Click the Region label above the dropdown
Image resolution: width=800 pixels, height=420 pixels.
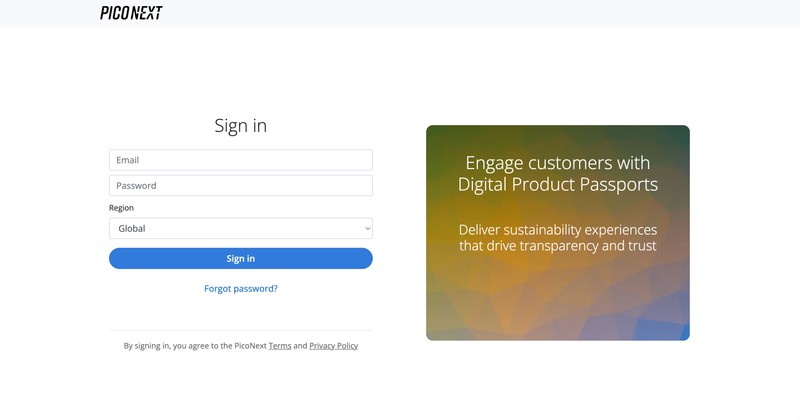(x=121, y=208)
